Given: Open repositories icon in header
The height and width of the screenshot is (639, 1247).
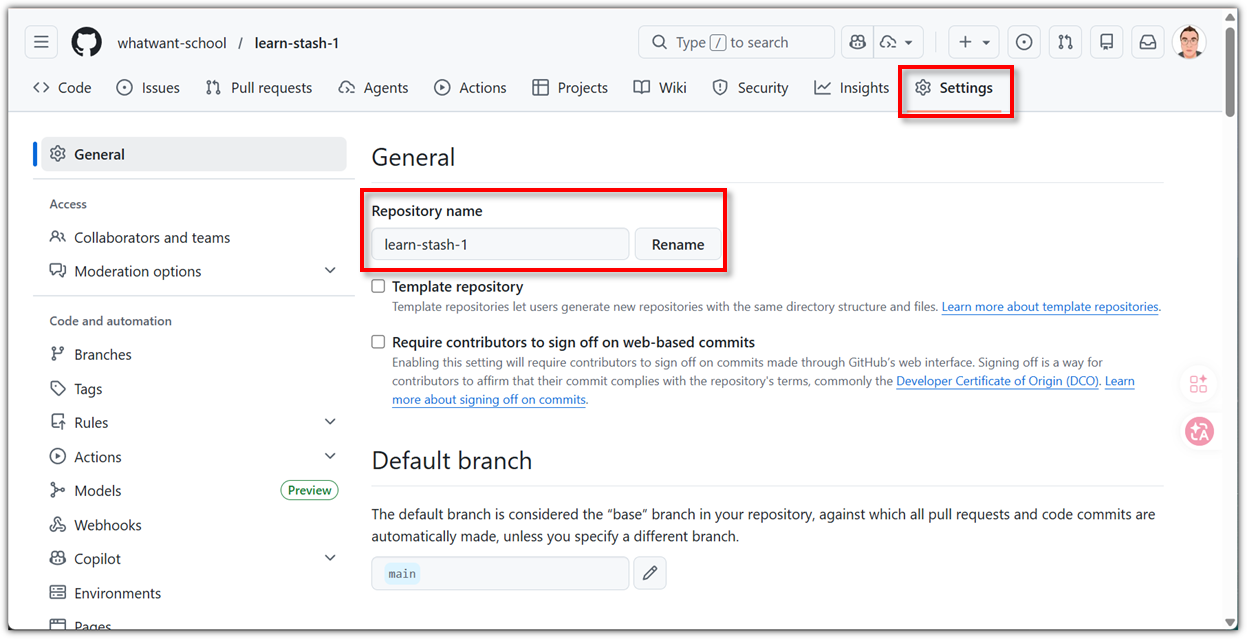Looking at the screenshot, I should click(1106, 42).
